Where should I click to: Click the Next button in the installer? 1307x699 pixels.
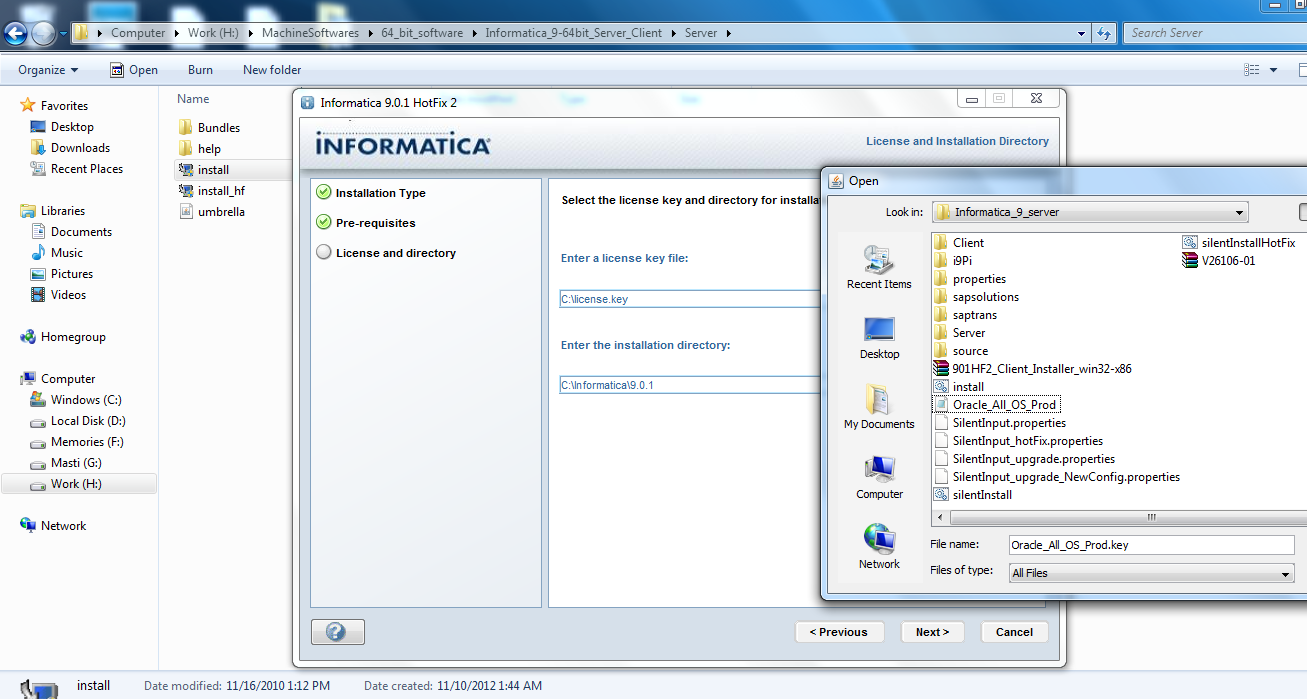931,631
